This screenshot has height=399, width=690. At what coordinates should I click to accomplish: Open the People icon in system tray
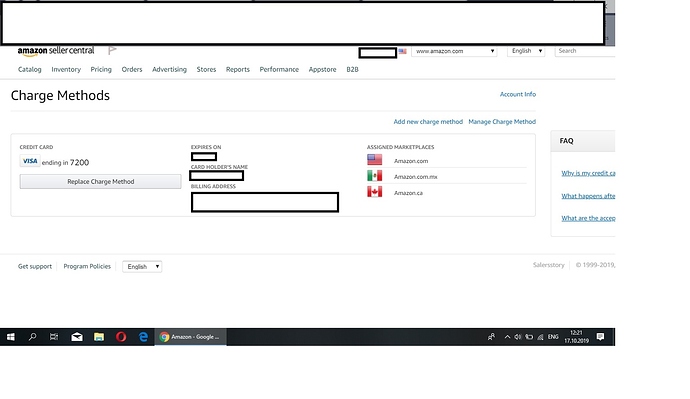(492, 337)
